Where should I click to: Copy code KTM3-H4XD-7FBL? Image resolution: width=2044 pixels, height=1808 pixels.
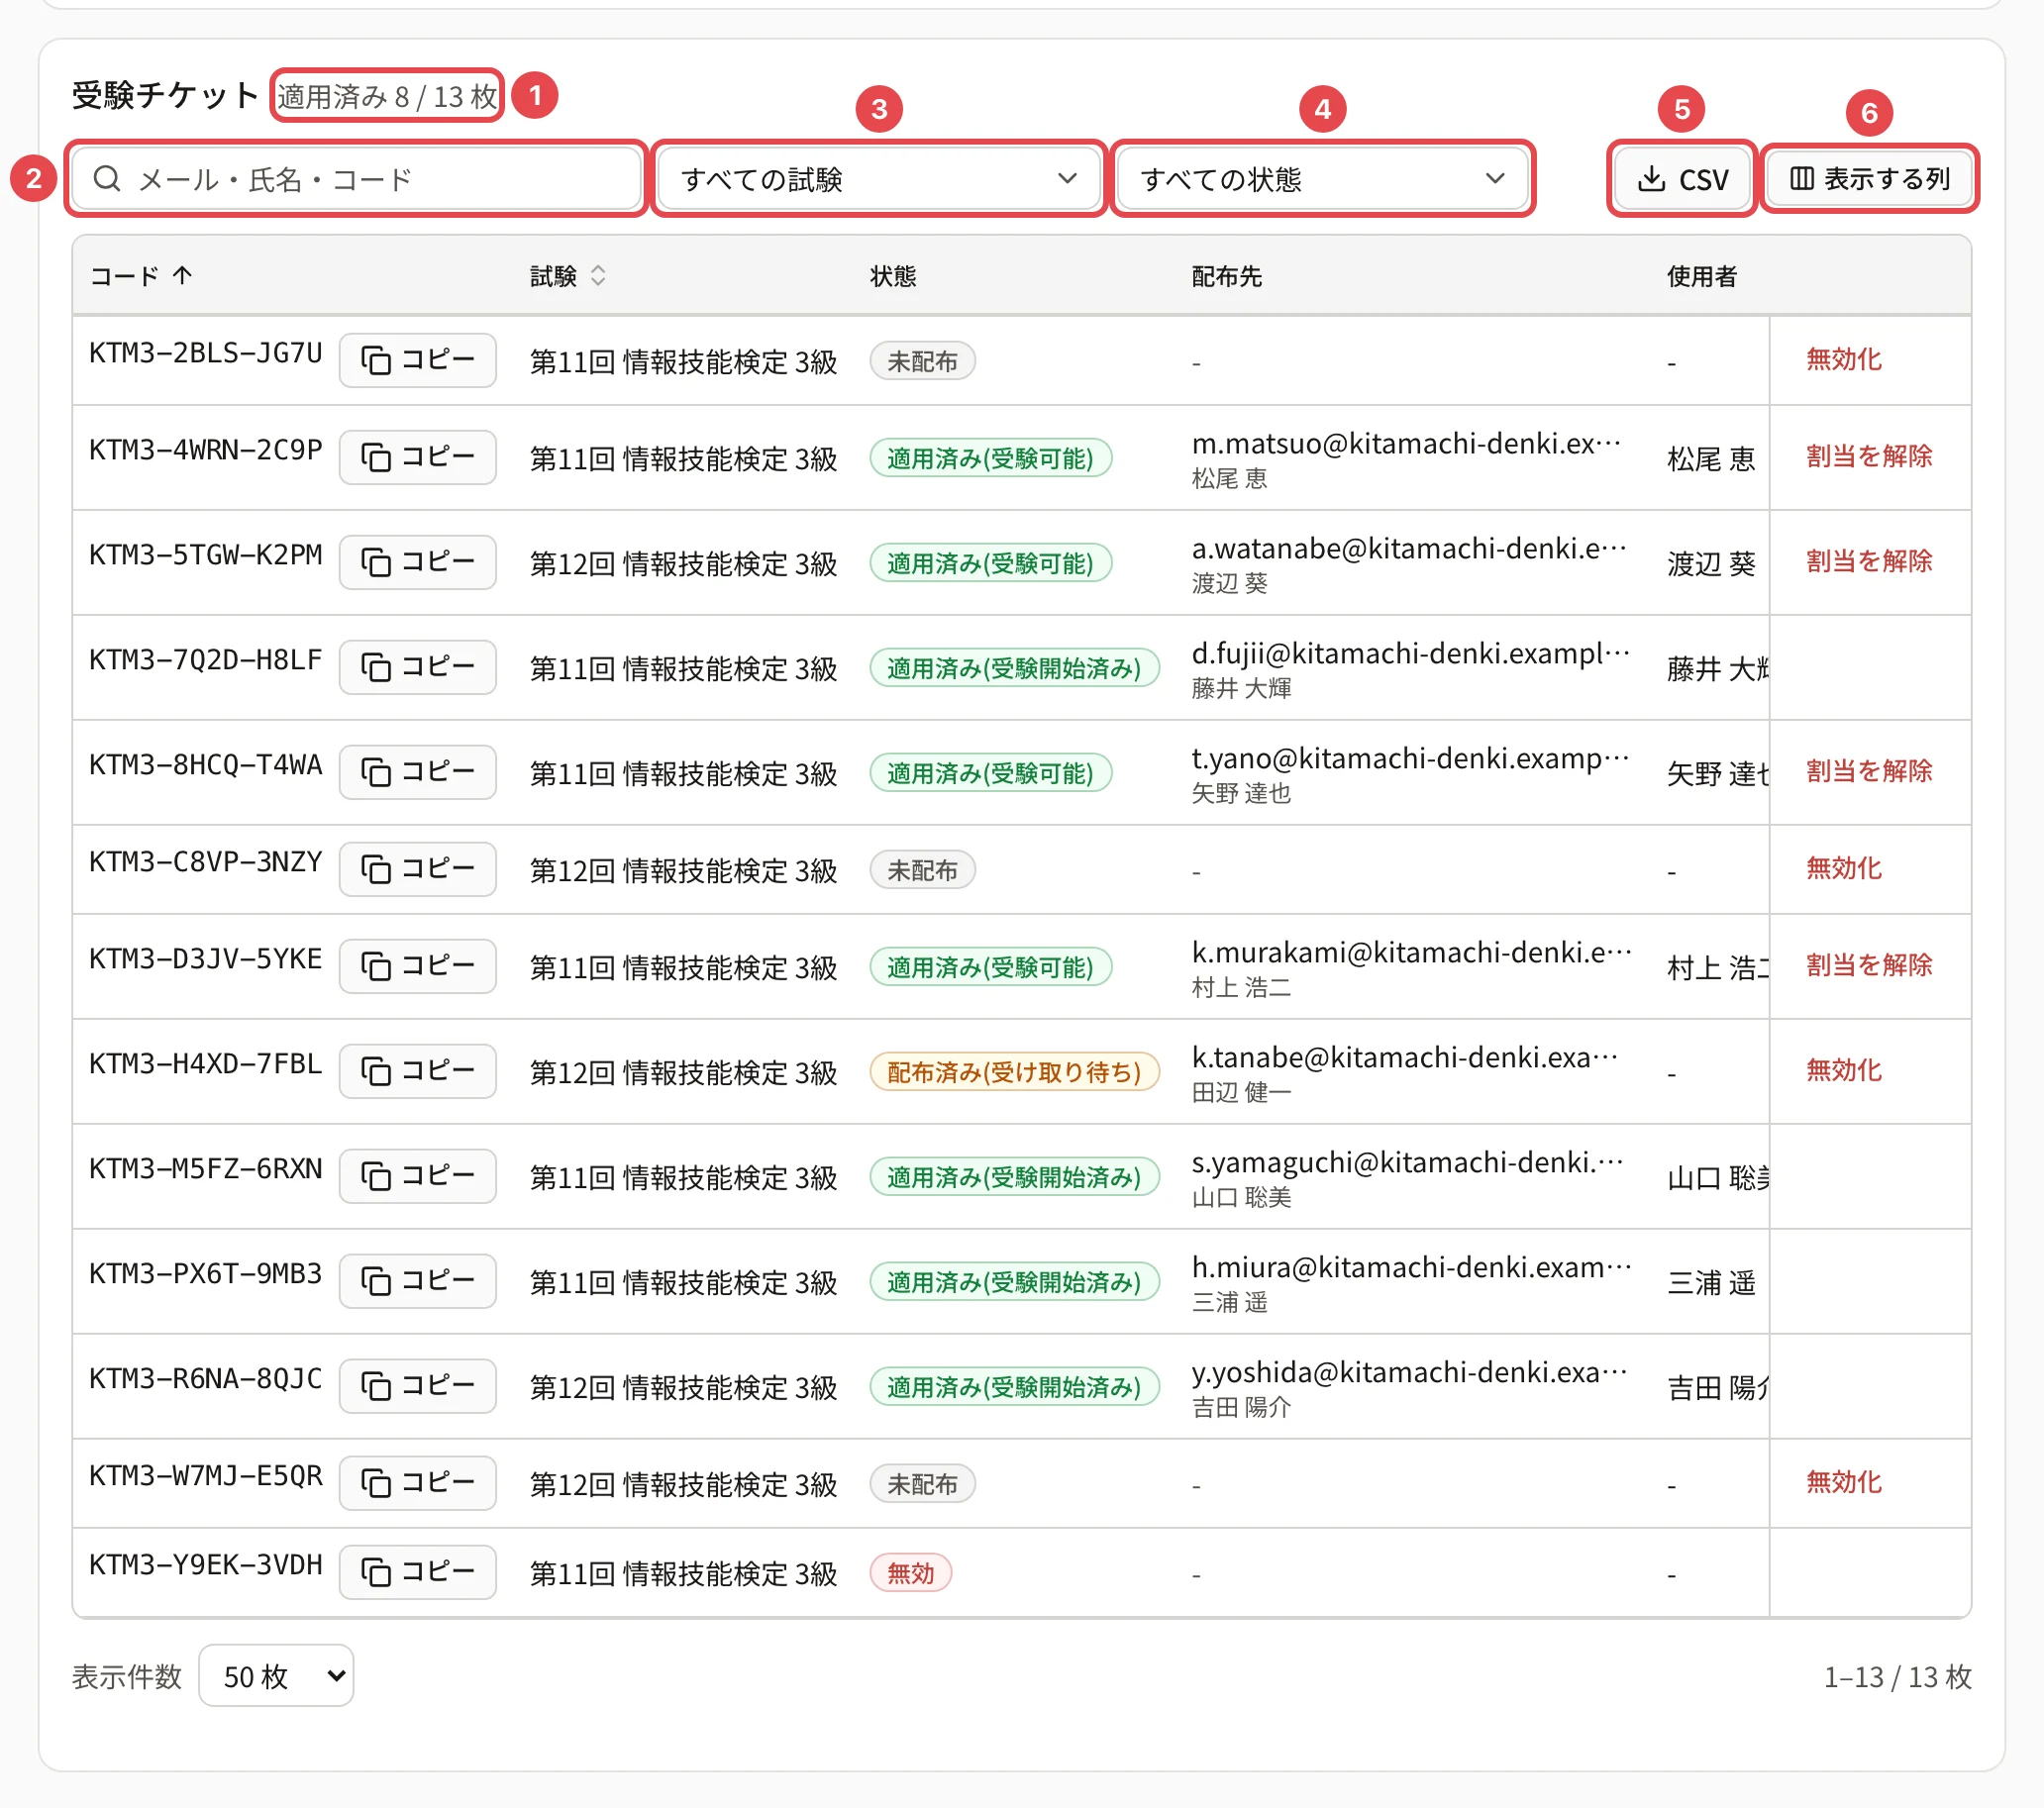click(x=417, y=1071)
